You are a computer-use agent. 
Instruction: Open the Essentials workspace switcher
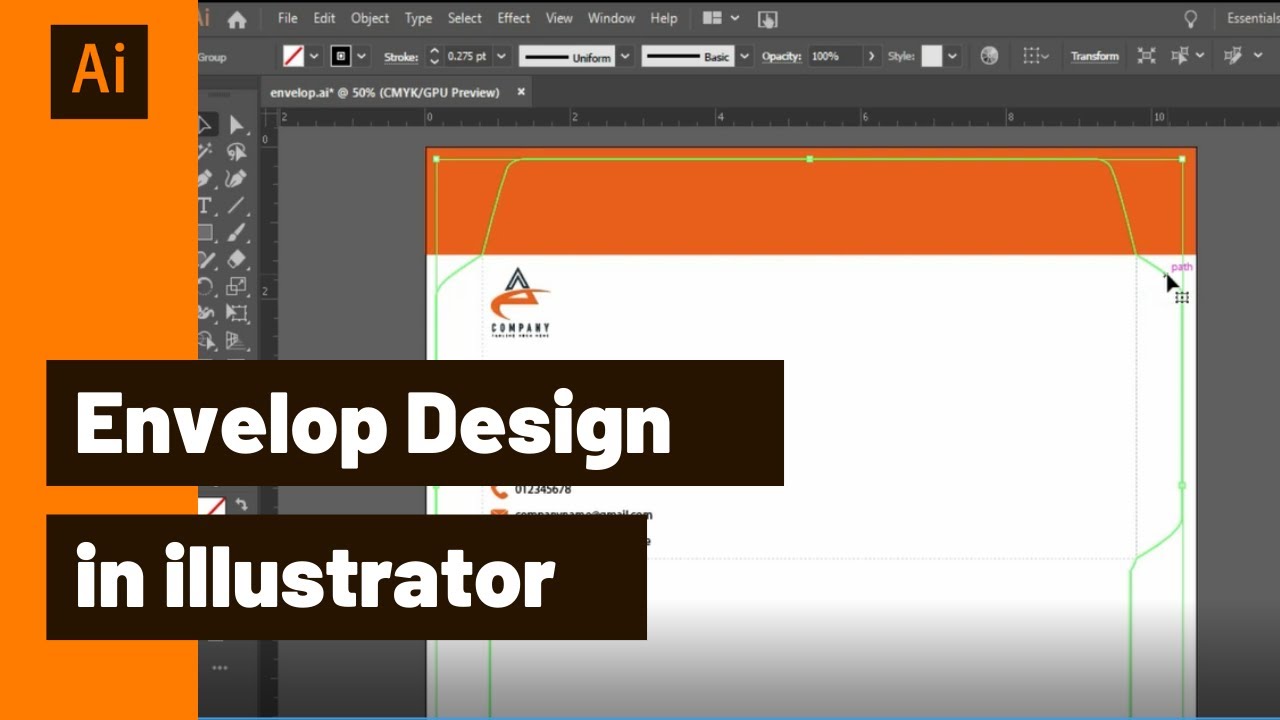click(1252, 18)
